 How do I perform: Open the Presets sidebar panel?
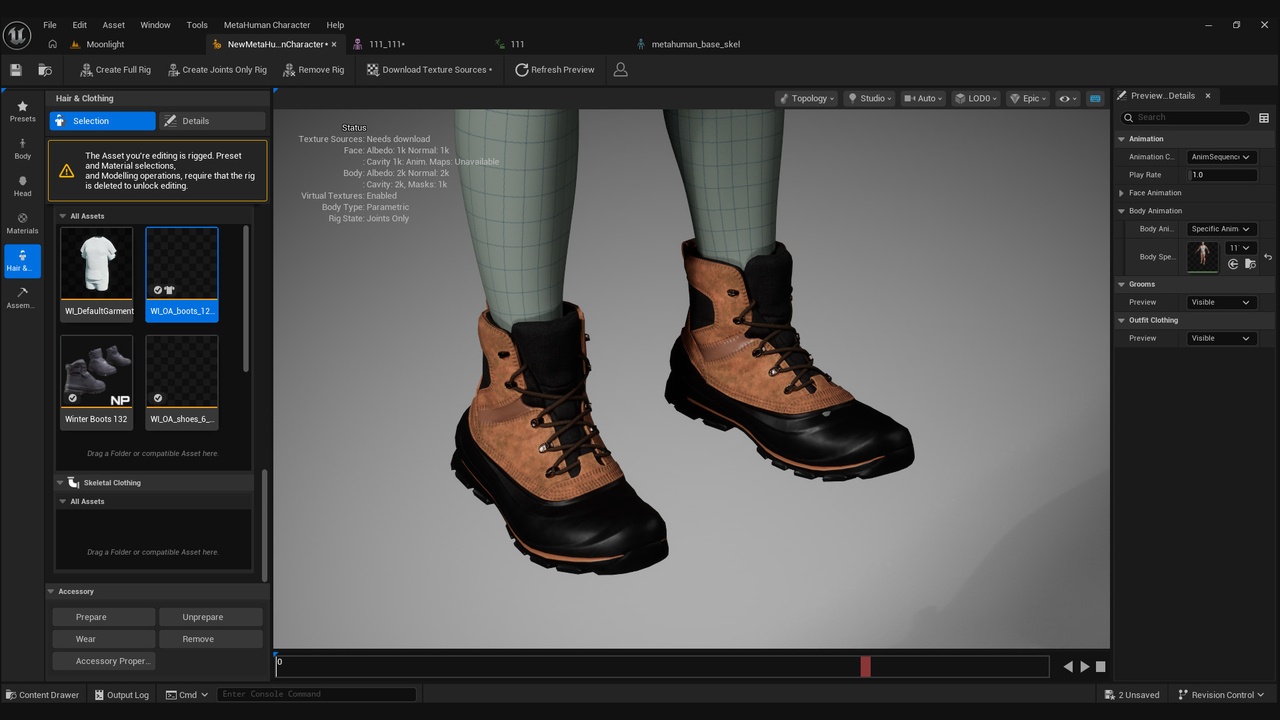(22, 112)
